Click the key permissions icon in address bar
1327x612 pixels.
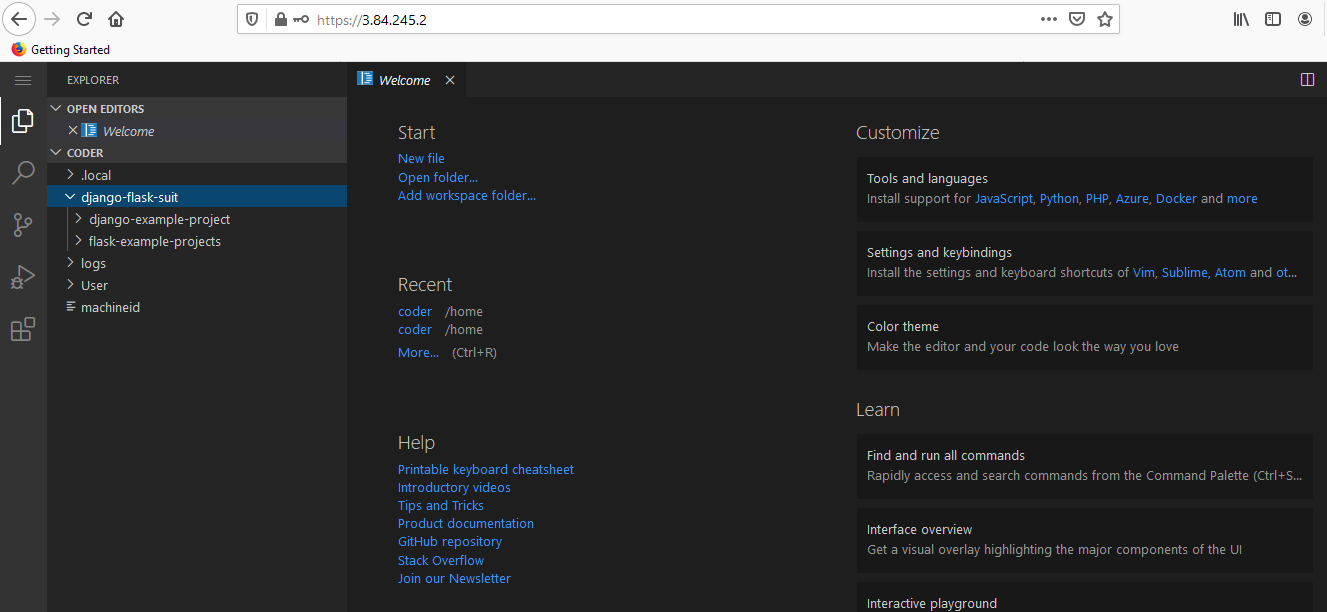tap(301, 19)
